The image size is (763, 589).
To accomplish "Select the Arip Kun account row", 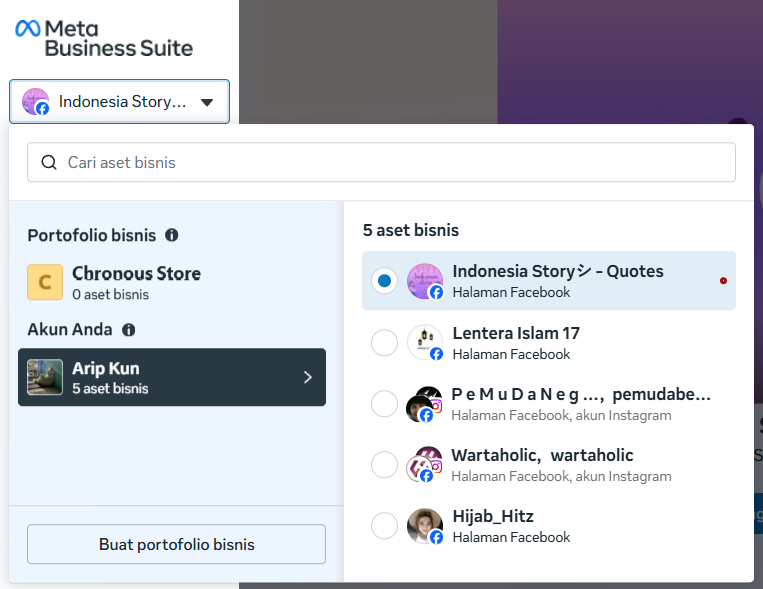I will (x=172, y=377).
